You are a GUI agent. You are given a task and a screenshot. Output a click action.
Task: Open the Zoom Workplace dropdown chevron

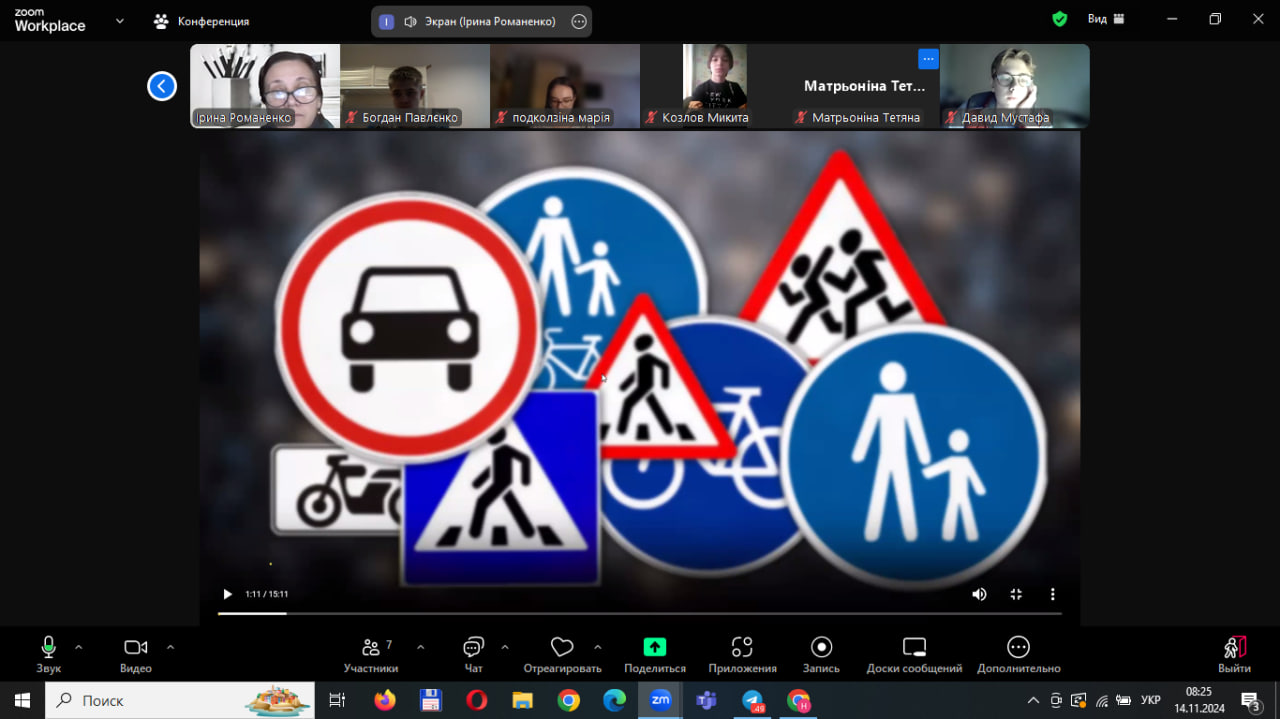tap(120, 20)
